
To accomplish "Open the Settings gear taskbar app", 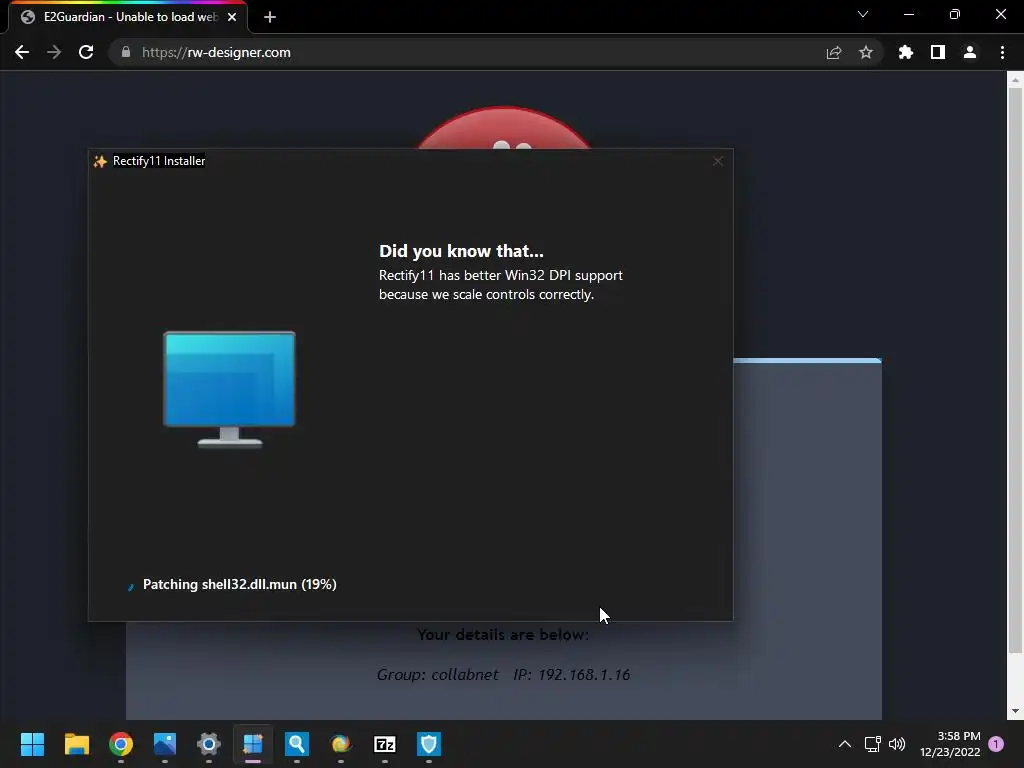I will click(209, 744).
